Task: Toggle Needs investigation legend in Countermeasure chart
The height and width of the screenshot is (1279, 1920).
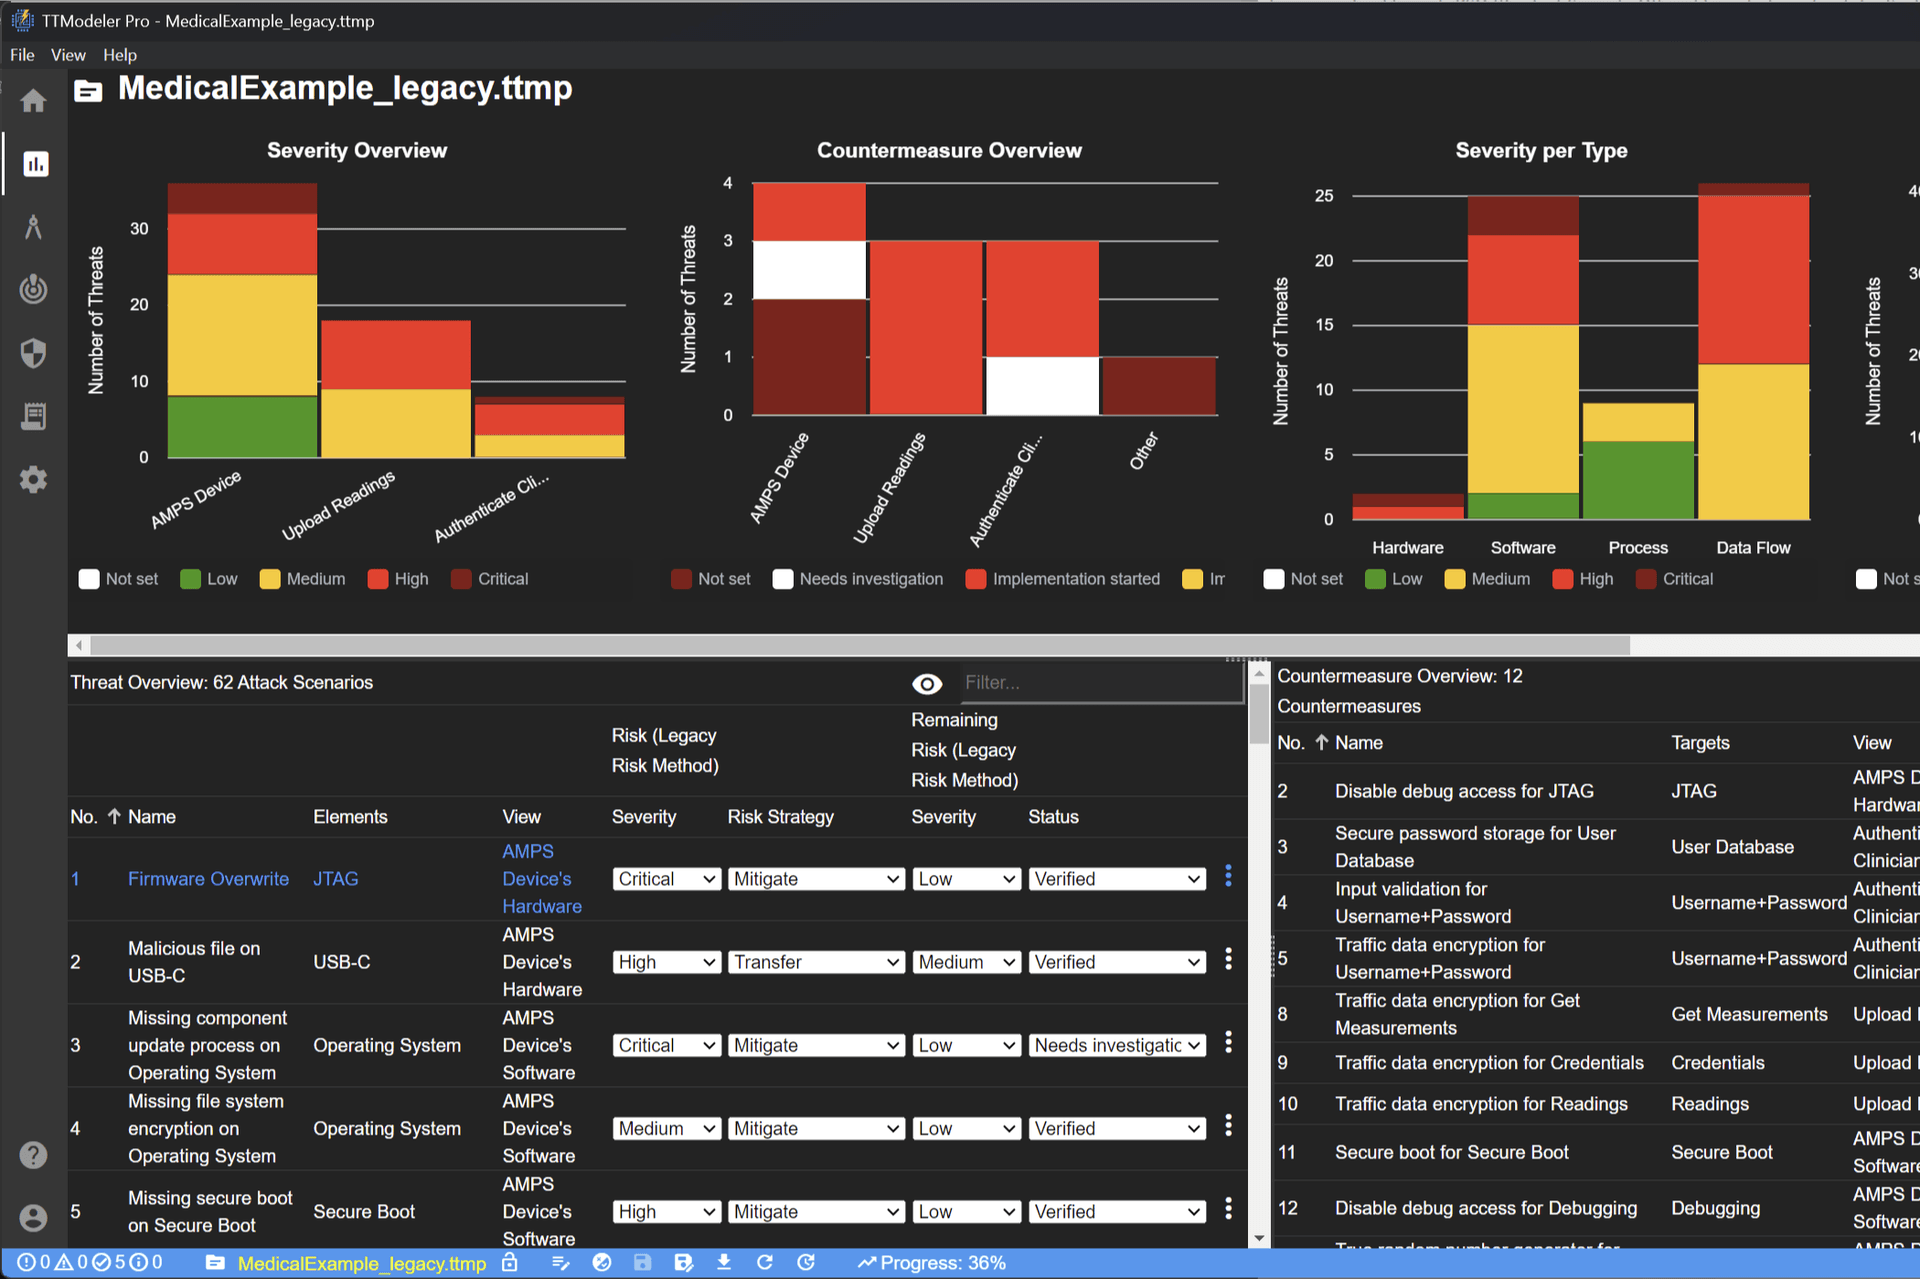Action: pos(858,579)
